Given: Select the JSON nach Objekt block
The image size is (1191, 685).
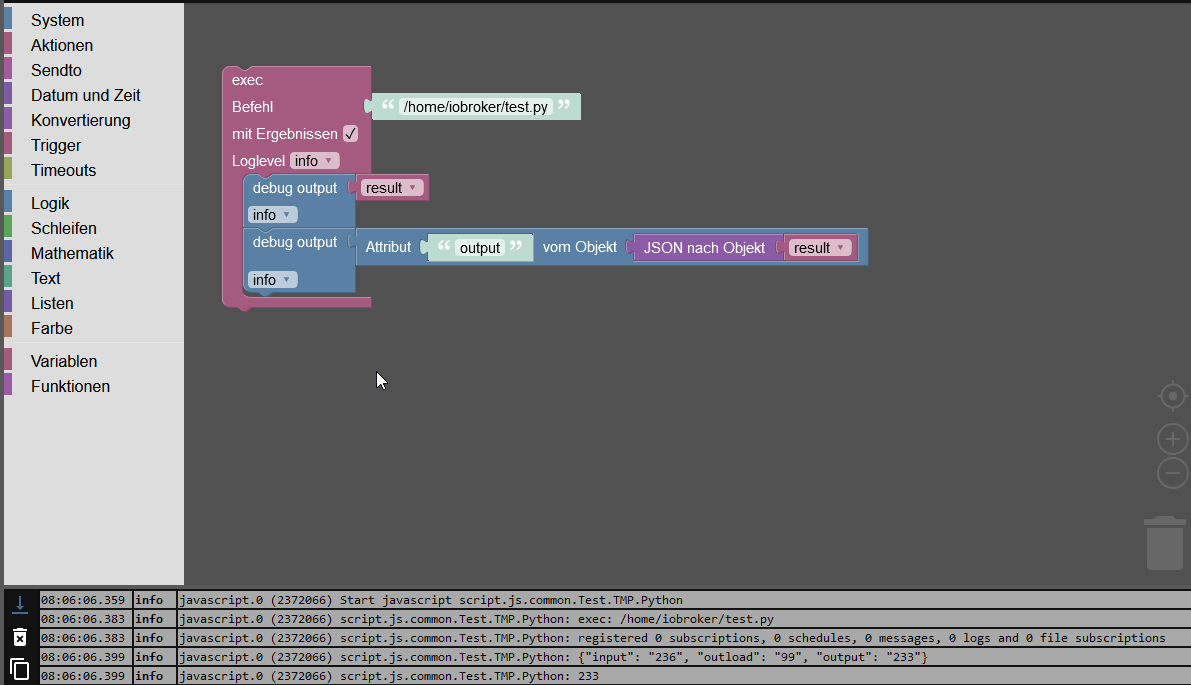Looking at the screenshot, I should point(704,248).
